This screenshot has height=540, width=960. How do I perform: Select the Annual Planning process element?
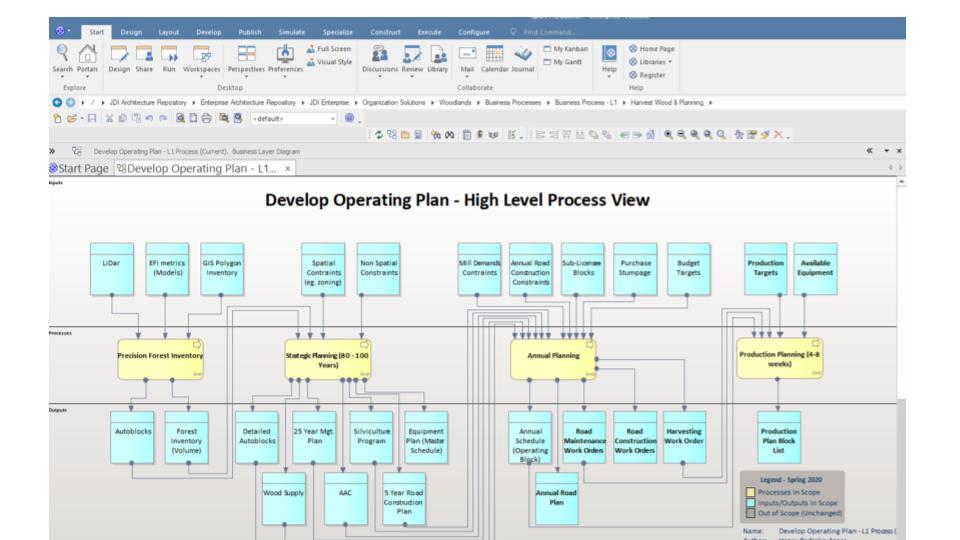click(x=553, y=359)
